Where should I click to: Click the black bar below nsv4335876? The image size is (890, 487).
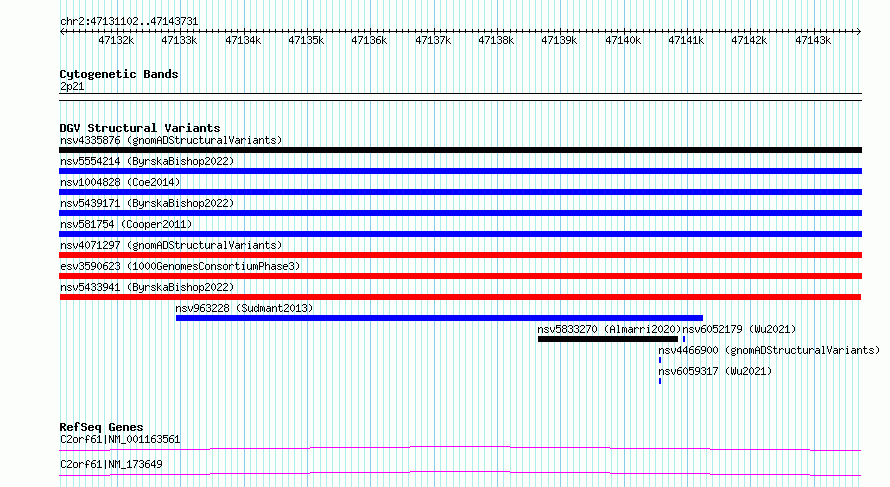(460, 150)
